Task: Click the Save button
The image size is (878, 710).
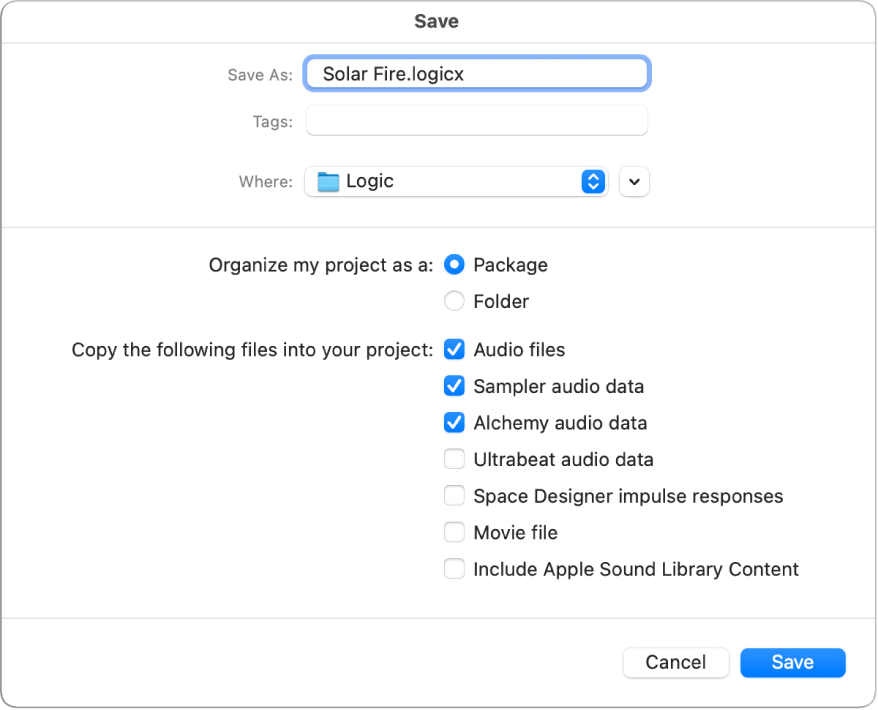Action: pyautogui.click(x=792, y=662)
